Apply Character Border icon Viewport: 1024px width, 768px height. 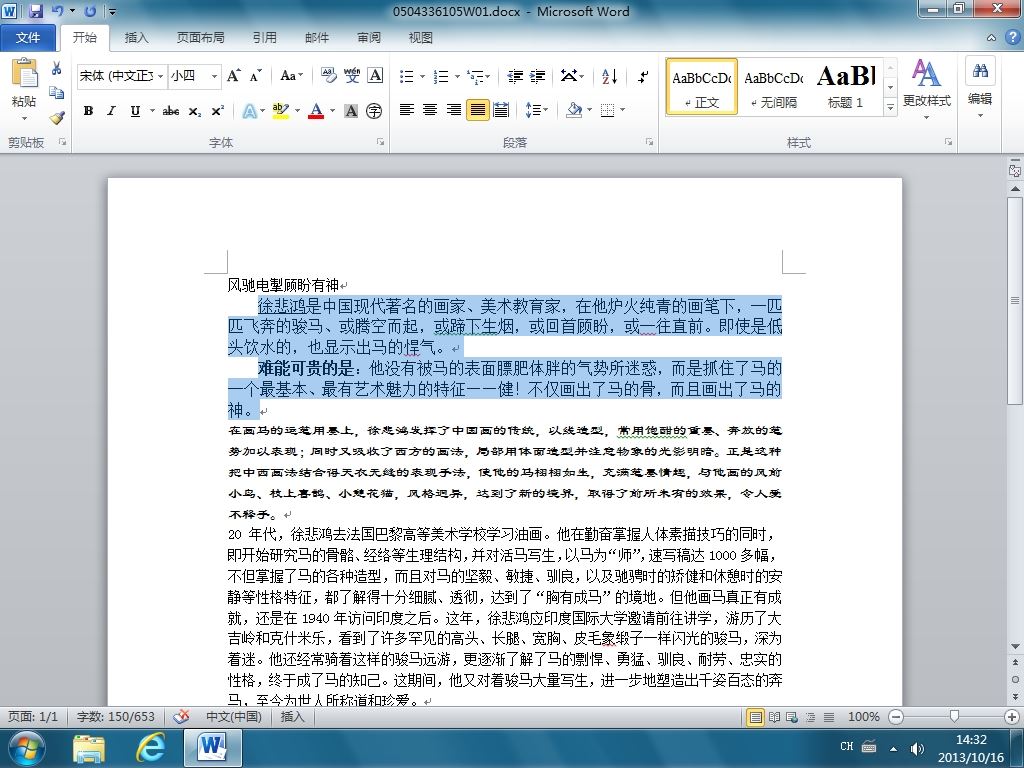pos(375,76)
